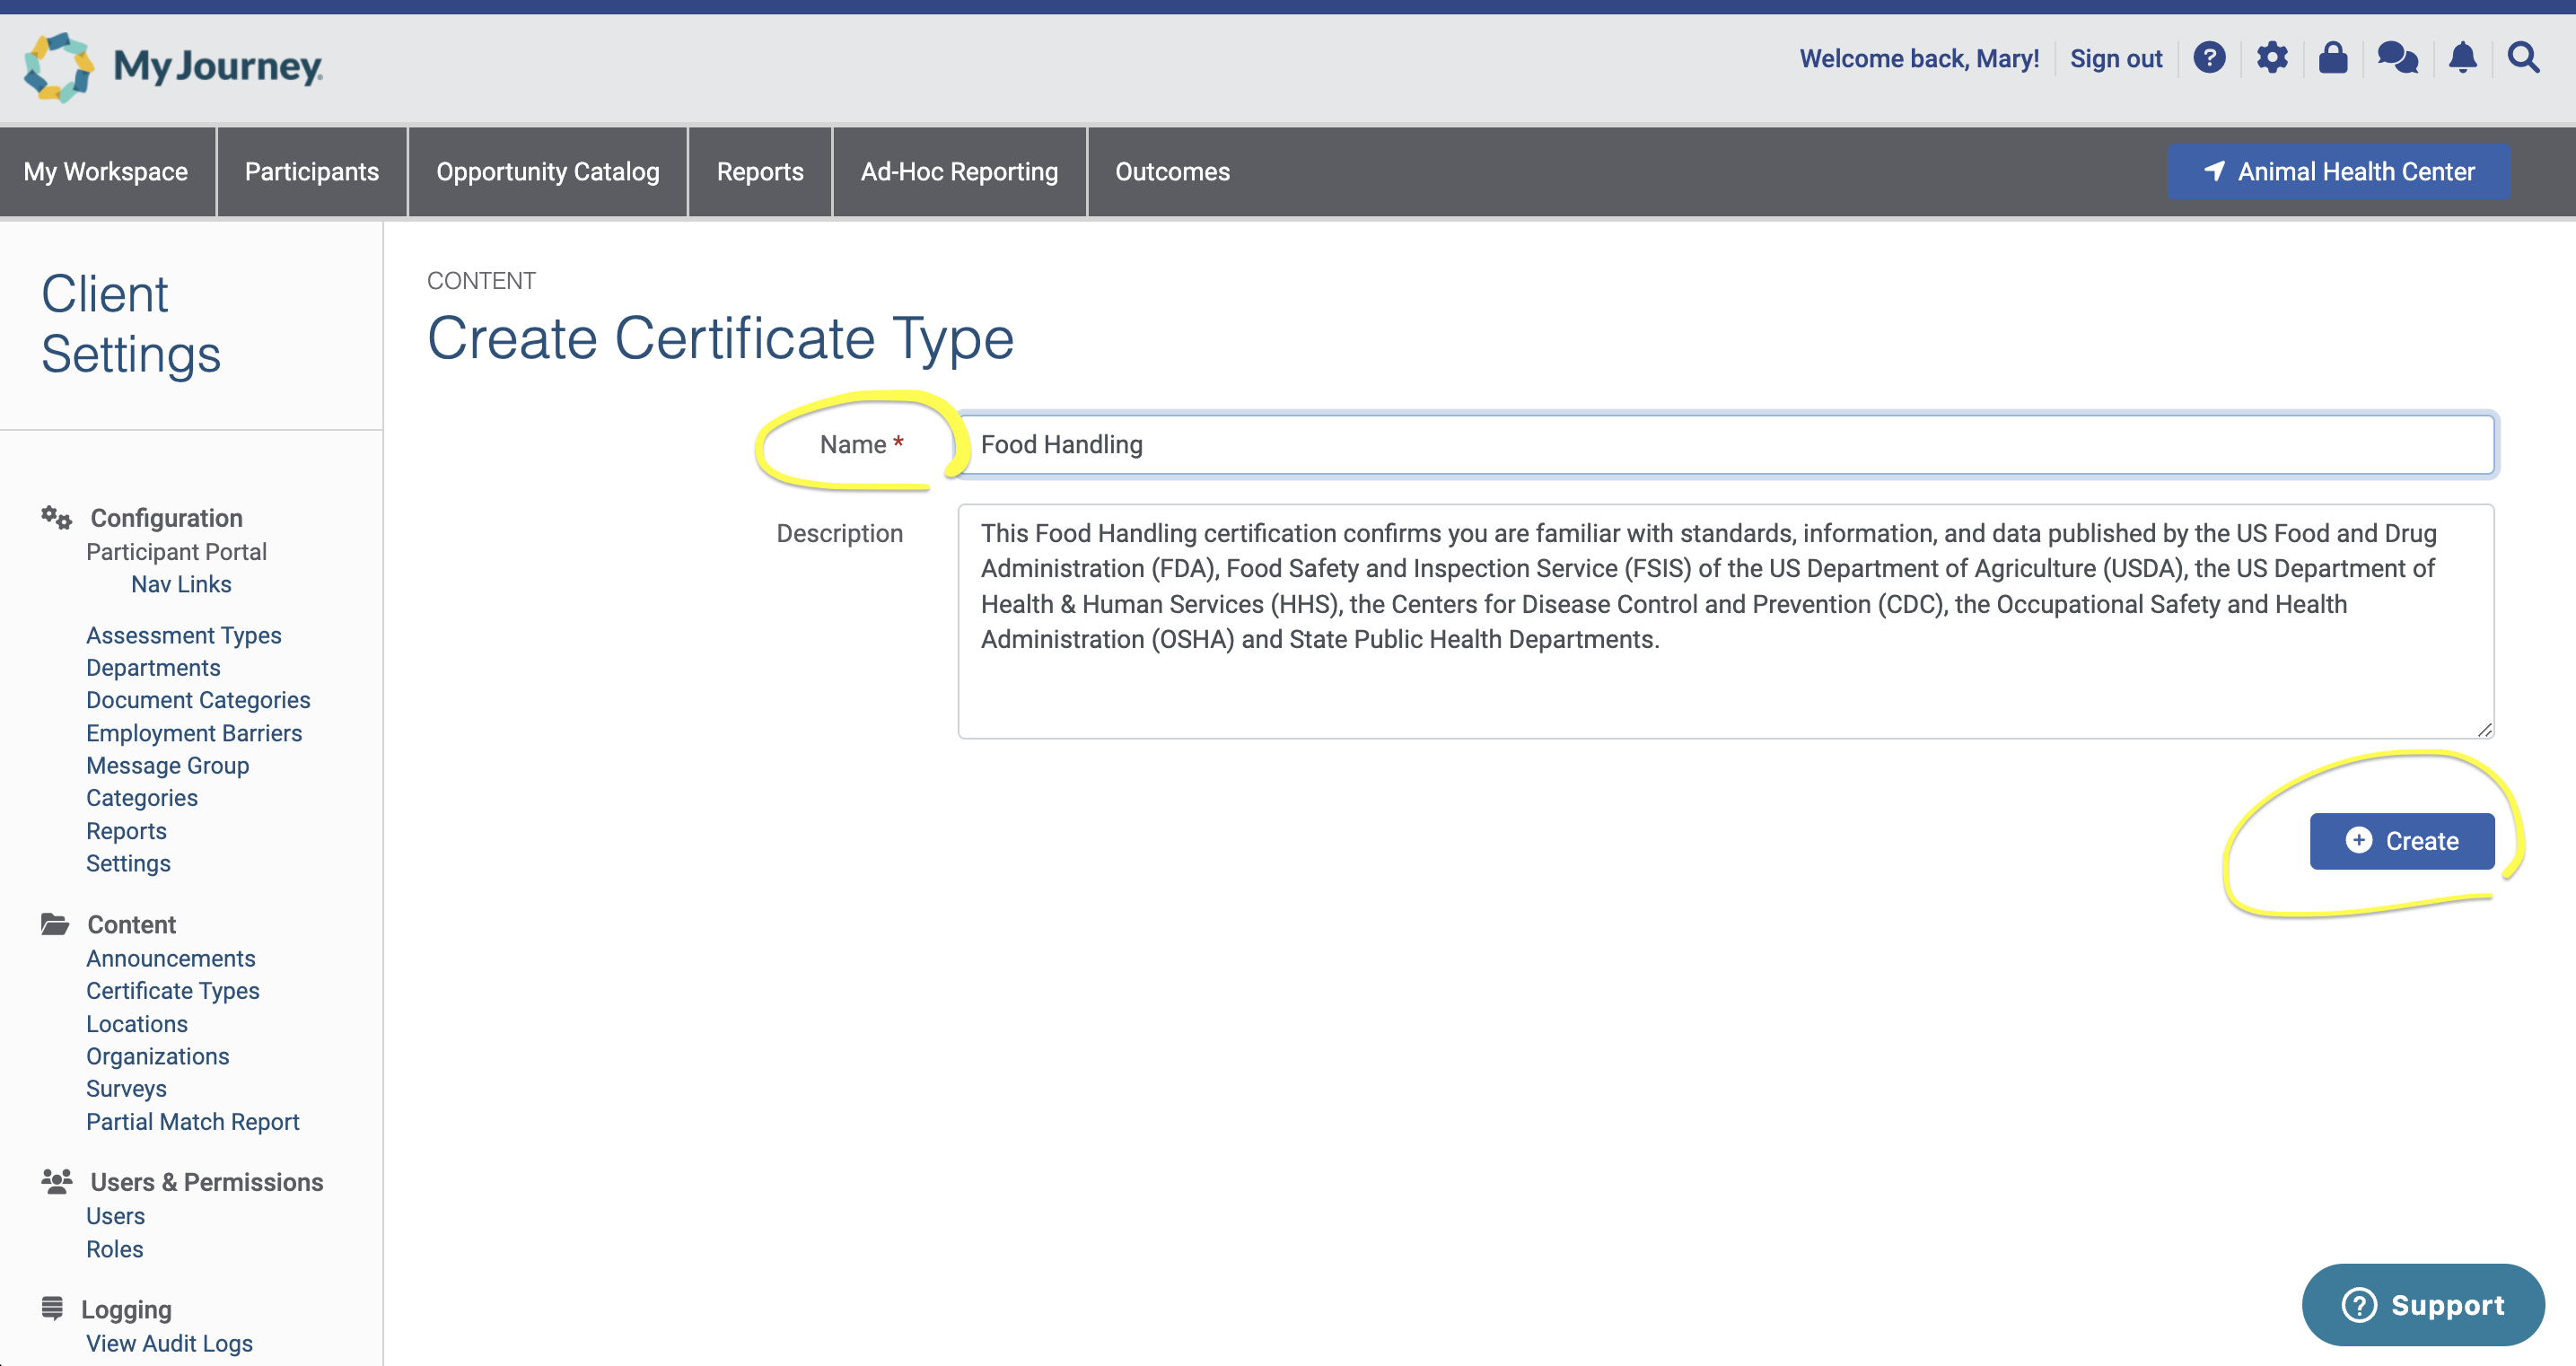Click the Animal Health Center button
The image size is (2576, 1366).
(x=2339, y=172)
